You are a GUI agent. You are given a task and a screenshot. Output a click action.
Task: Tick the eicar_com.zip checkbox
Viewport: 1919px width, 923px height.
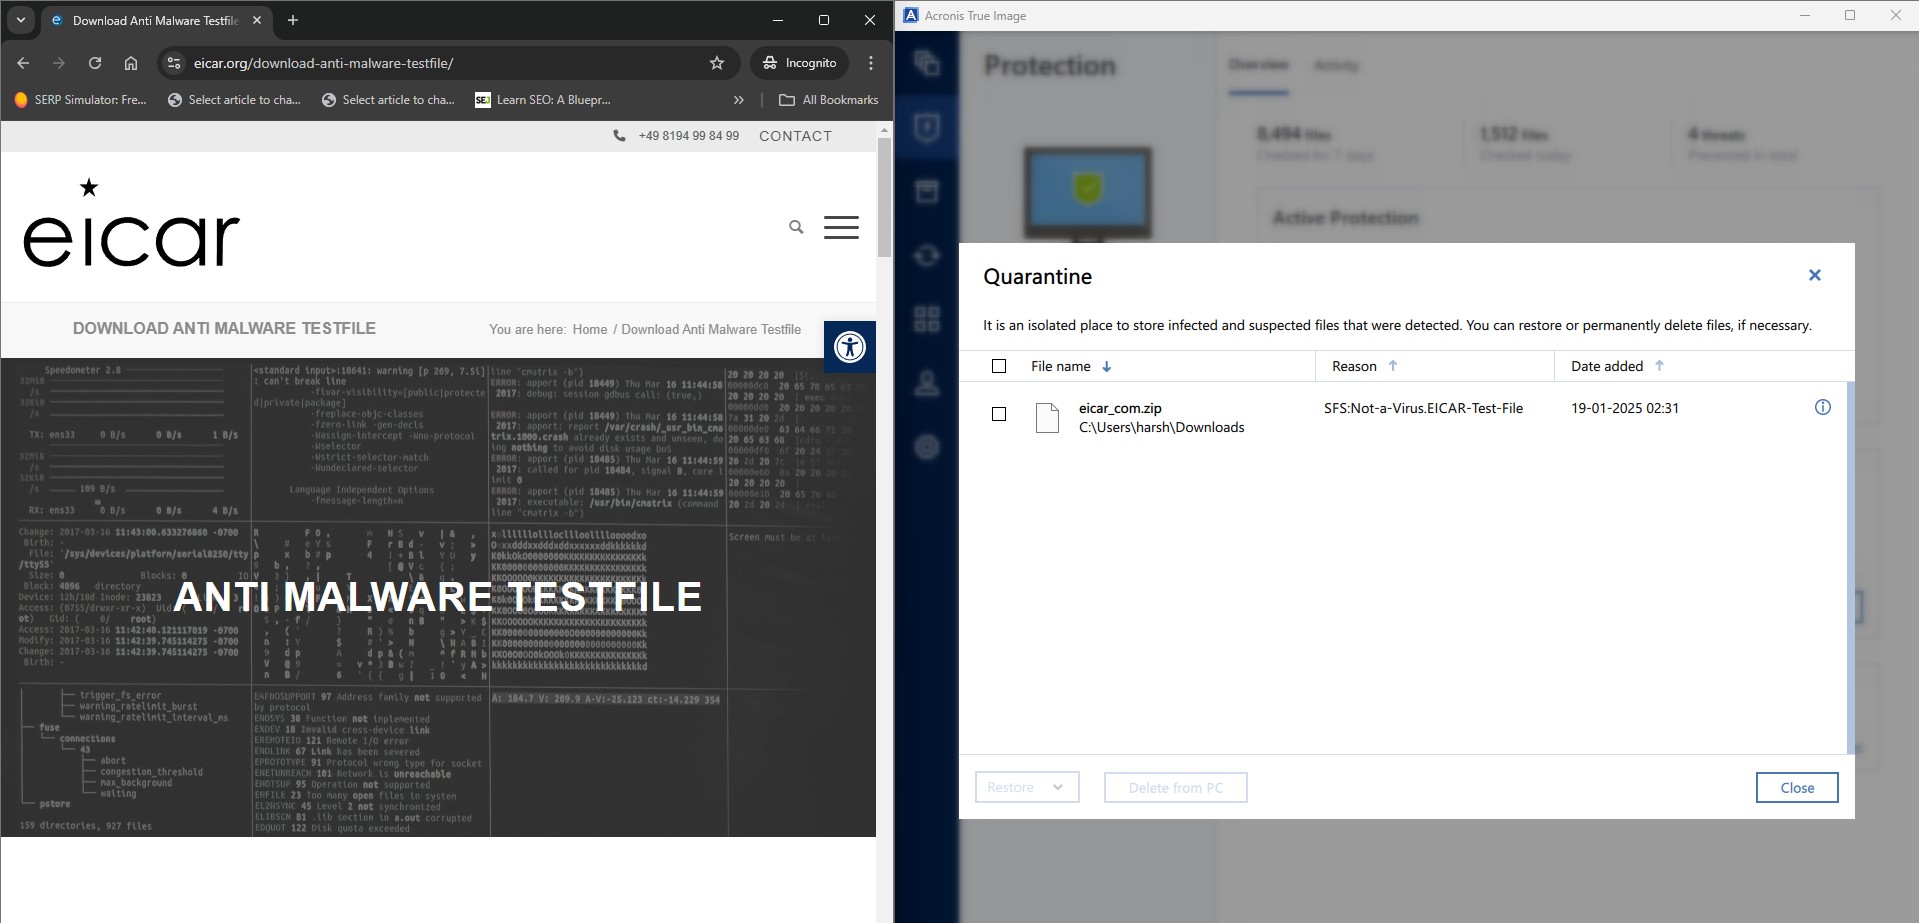click(999, 414)
